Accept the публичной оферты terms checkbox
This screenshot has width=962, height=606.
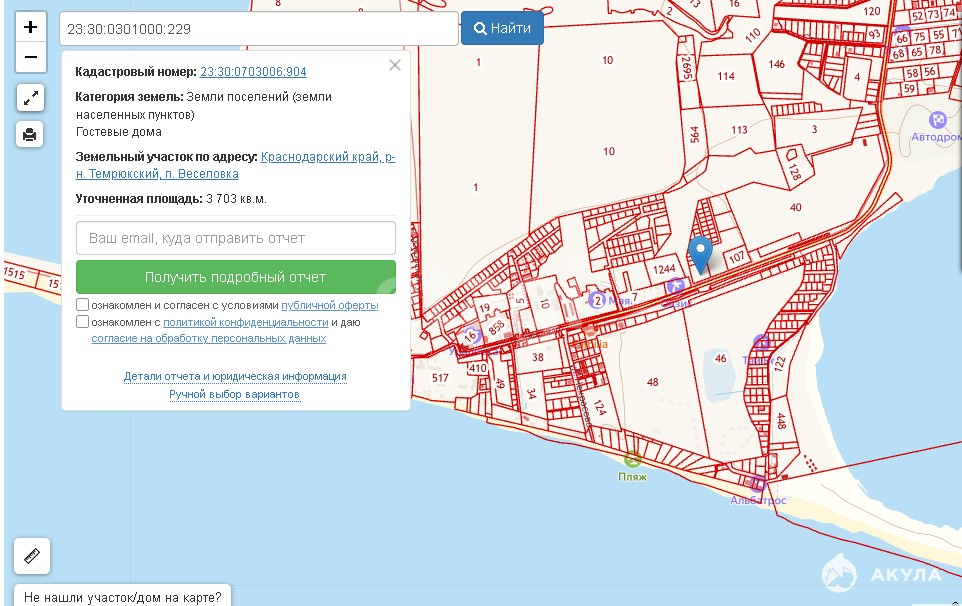coord(83,305)
